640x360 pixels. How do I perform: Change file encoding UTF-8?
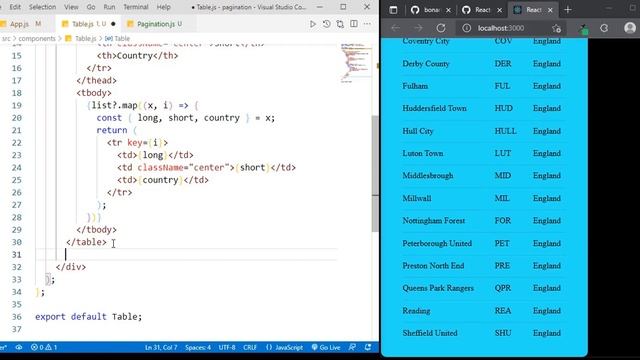click(227, 347)
